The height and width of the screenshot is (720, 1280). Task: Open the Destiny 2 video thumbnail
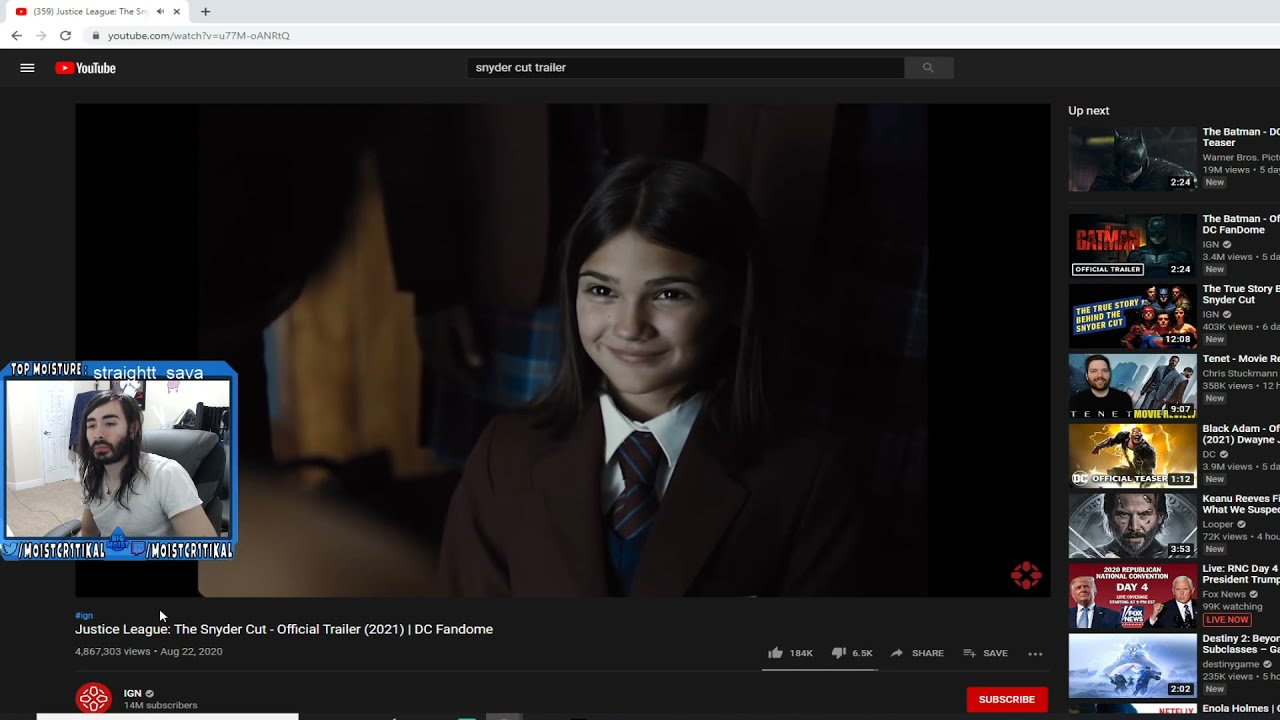click(1132, 666)
